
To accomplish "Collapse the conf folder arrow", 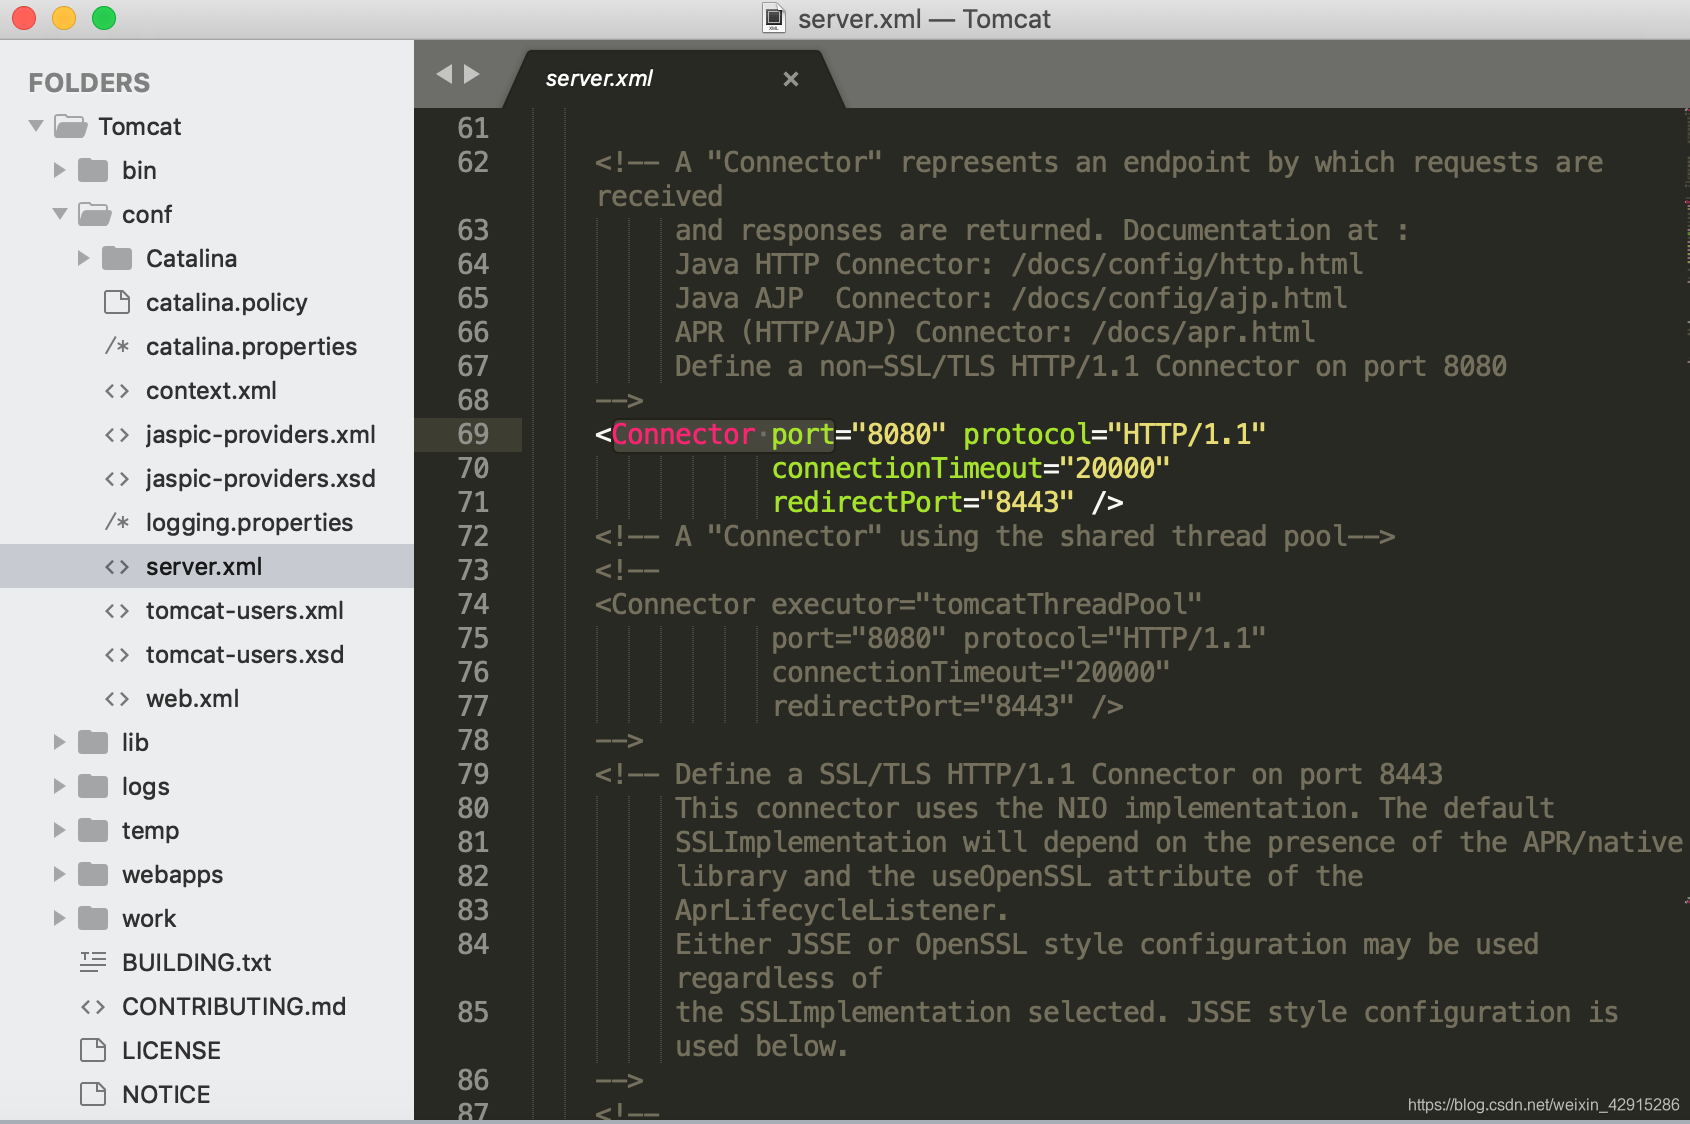I will click(x=60, y=214).
